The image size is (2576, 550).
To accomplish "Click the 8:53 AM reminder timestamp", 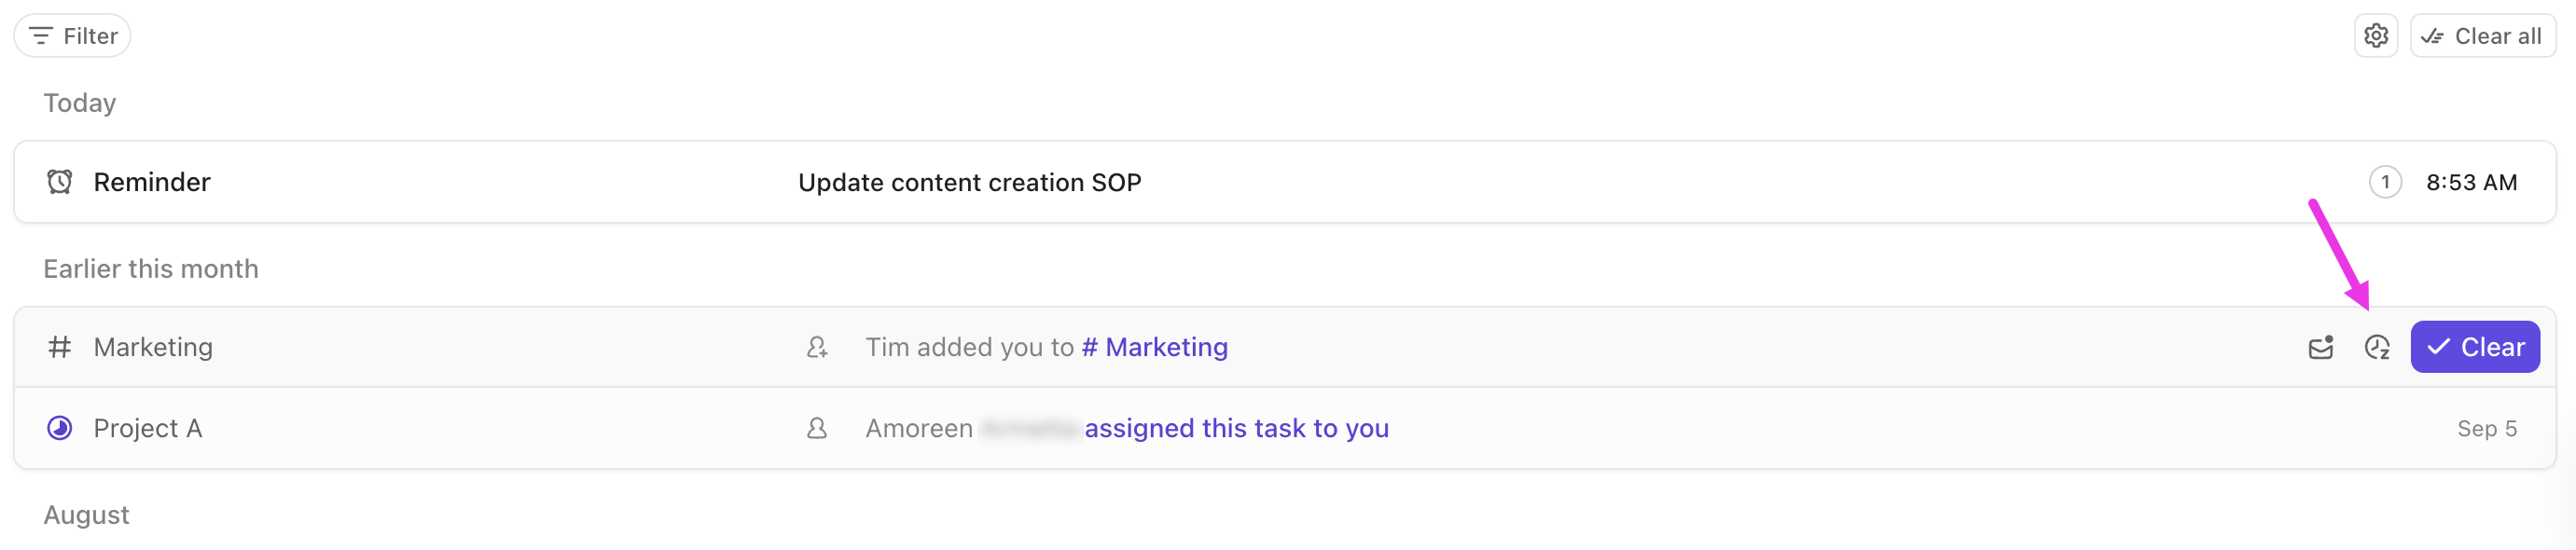I will [x=2471, y=182].
